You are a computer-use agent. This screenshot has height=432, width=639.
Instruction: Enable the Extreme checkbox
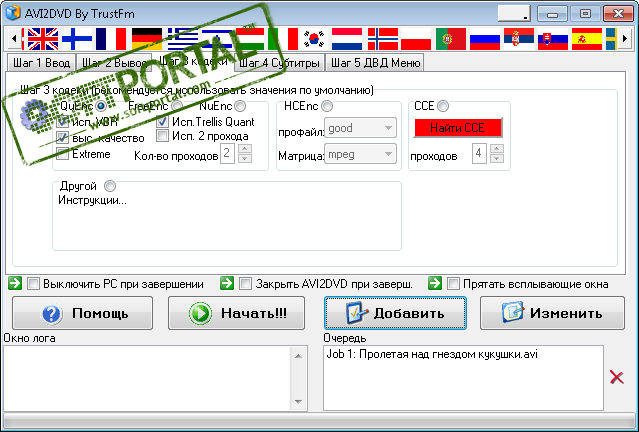pyautogui.click(x=62, y=154)
